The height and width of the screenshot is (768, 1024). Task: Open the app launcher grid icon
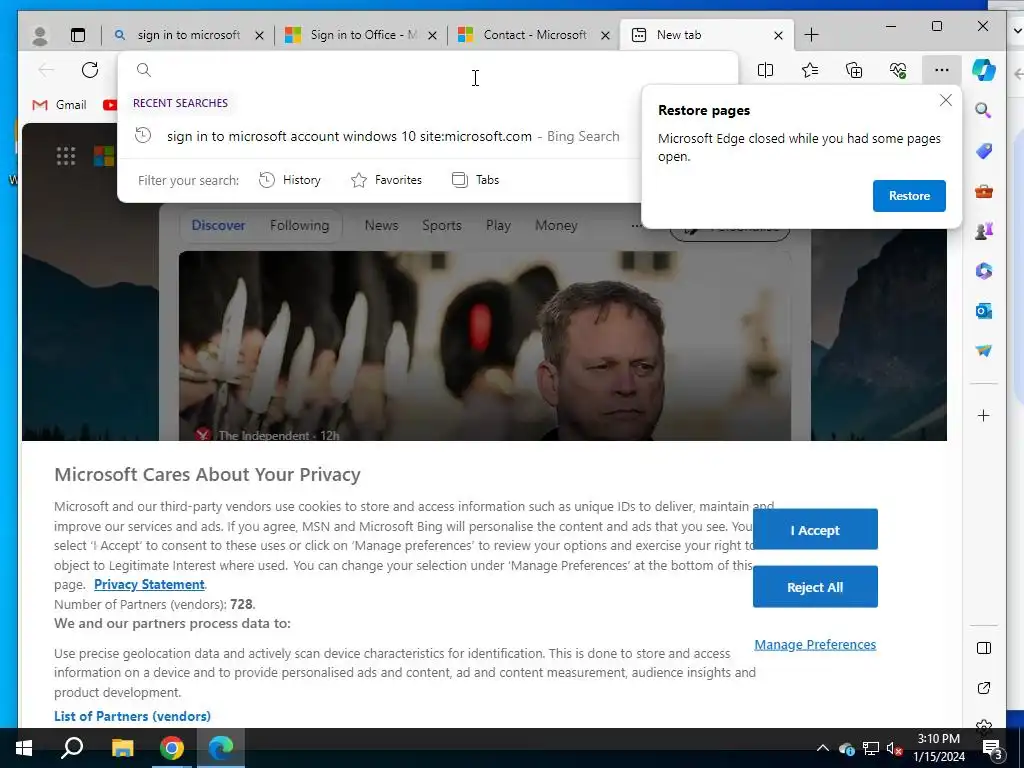coord(66,156)
